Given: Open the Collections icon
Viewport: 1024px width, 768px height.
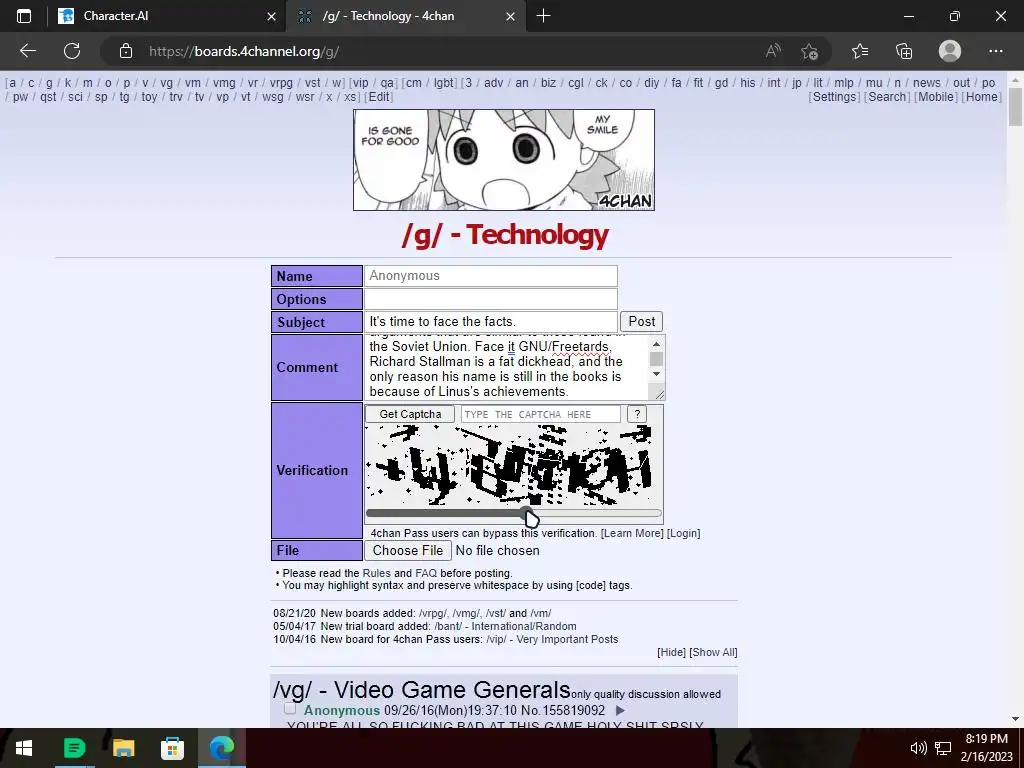Looking at the screenshot, I should tap(904, 51).
